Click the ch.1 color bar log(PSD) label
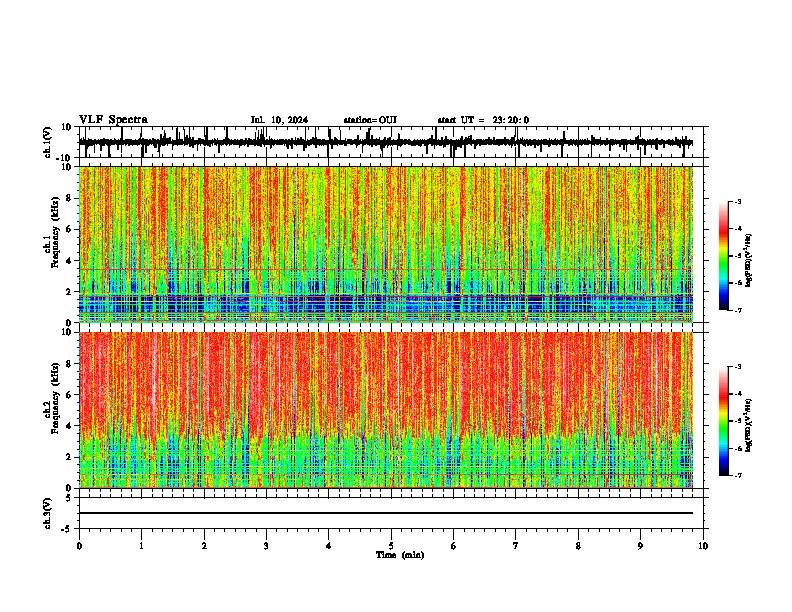792x612 pixels. click(x=748, y=261)
